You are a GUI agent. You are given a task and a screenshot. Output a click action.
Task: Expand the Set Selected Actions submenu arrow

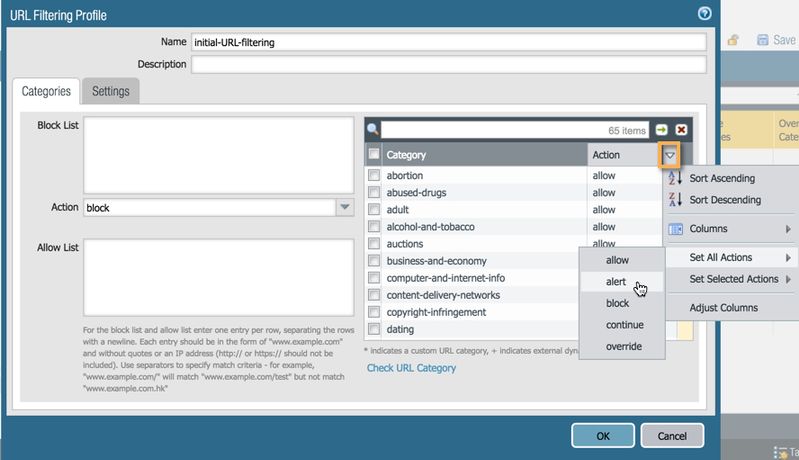[x=788, y=279]
